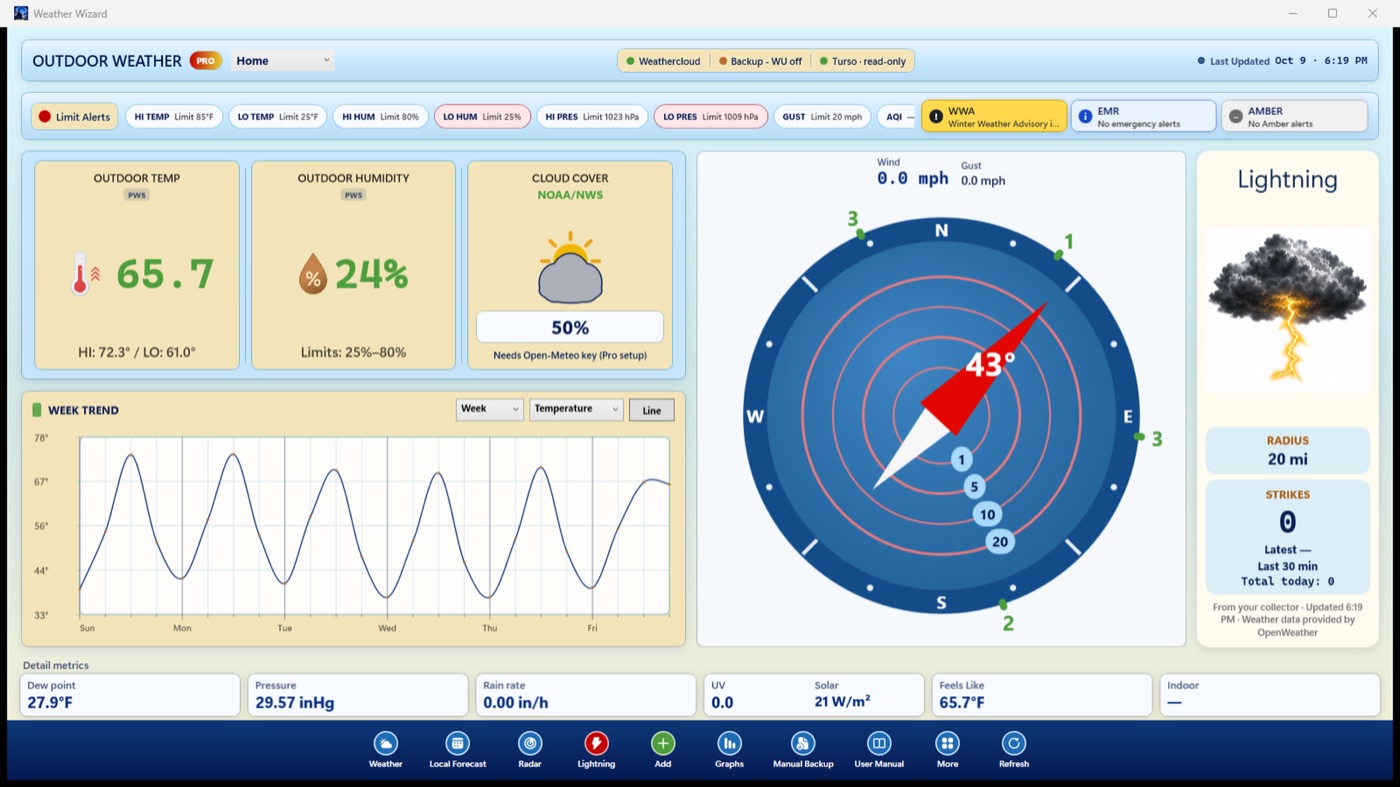Image resolution: width=1400 pixels, height=787 pixels.
Task: Click the HI HUM limit pill
Action: click(x=381, y=117)
